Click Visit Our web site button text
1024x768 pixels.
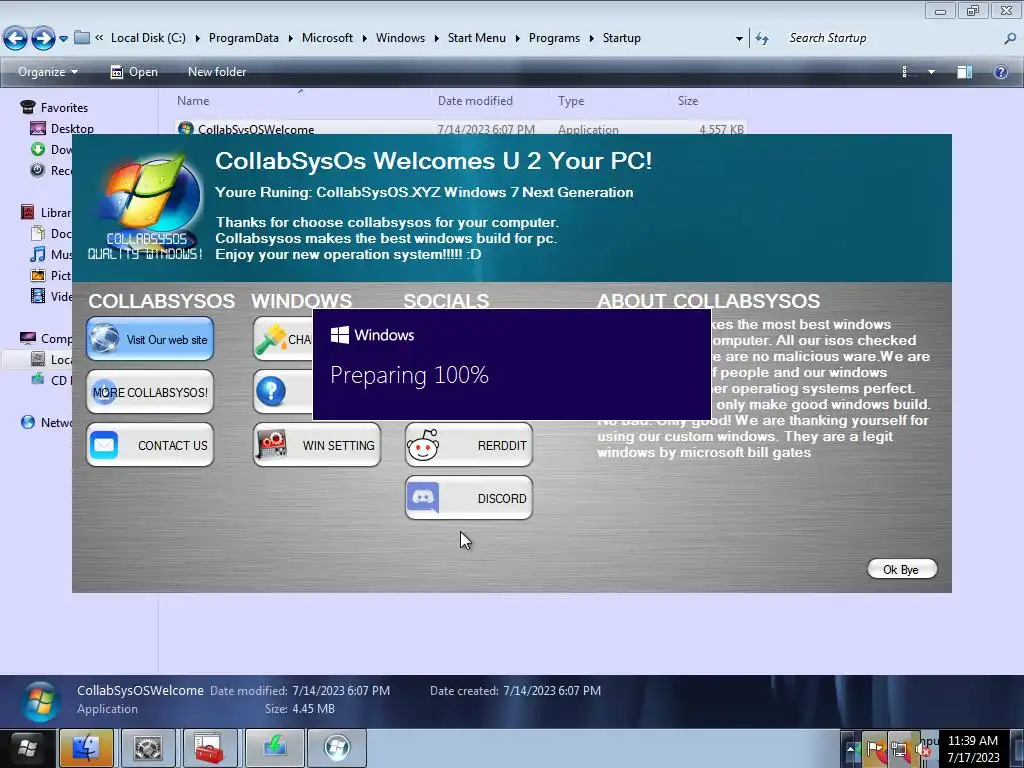167,340
